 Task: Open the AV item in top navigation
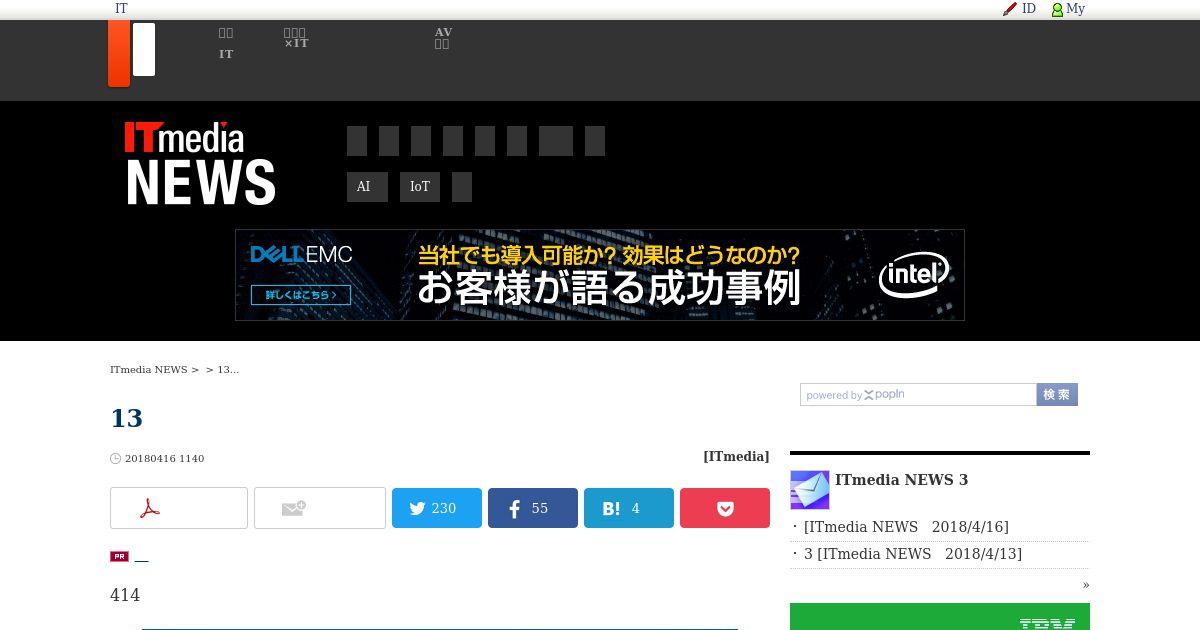tap(443, 38)
